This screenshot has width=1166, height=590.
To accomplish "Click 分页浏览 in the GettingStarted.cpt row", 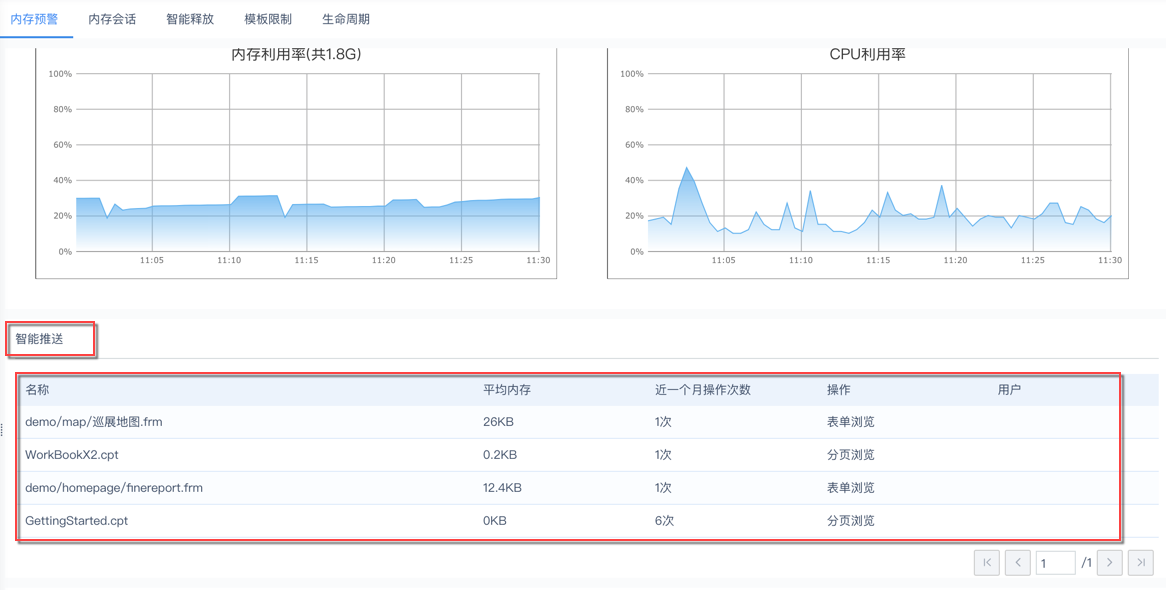I will pos(851,521).
